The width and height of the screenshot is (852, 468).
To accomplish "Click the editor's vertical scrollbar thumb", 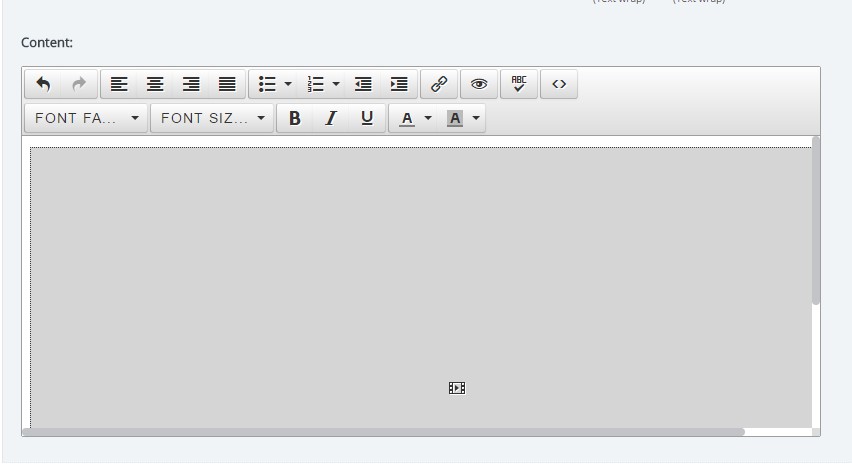I will pyautogui.click(x=816, y=221).
